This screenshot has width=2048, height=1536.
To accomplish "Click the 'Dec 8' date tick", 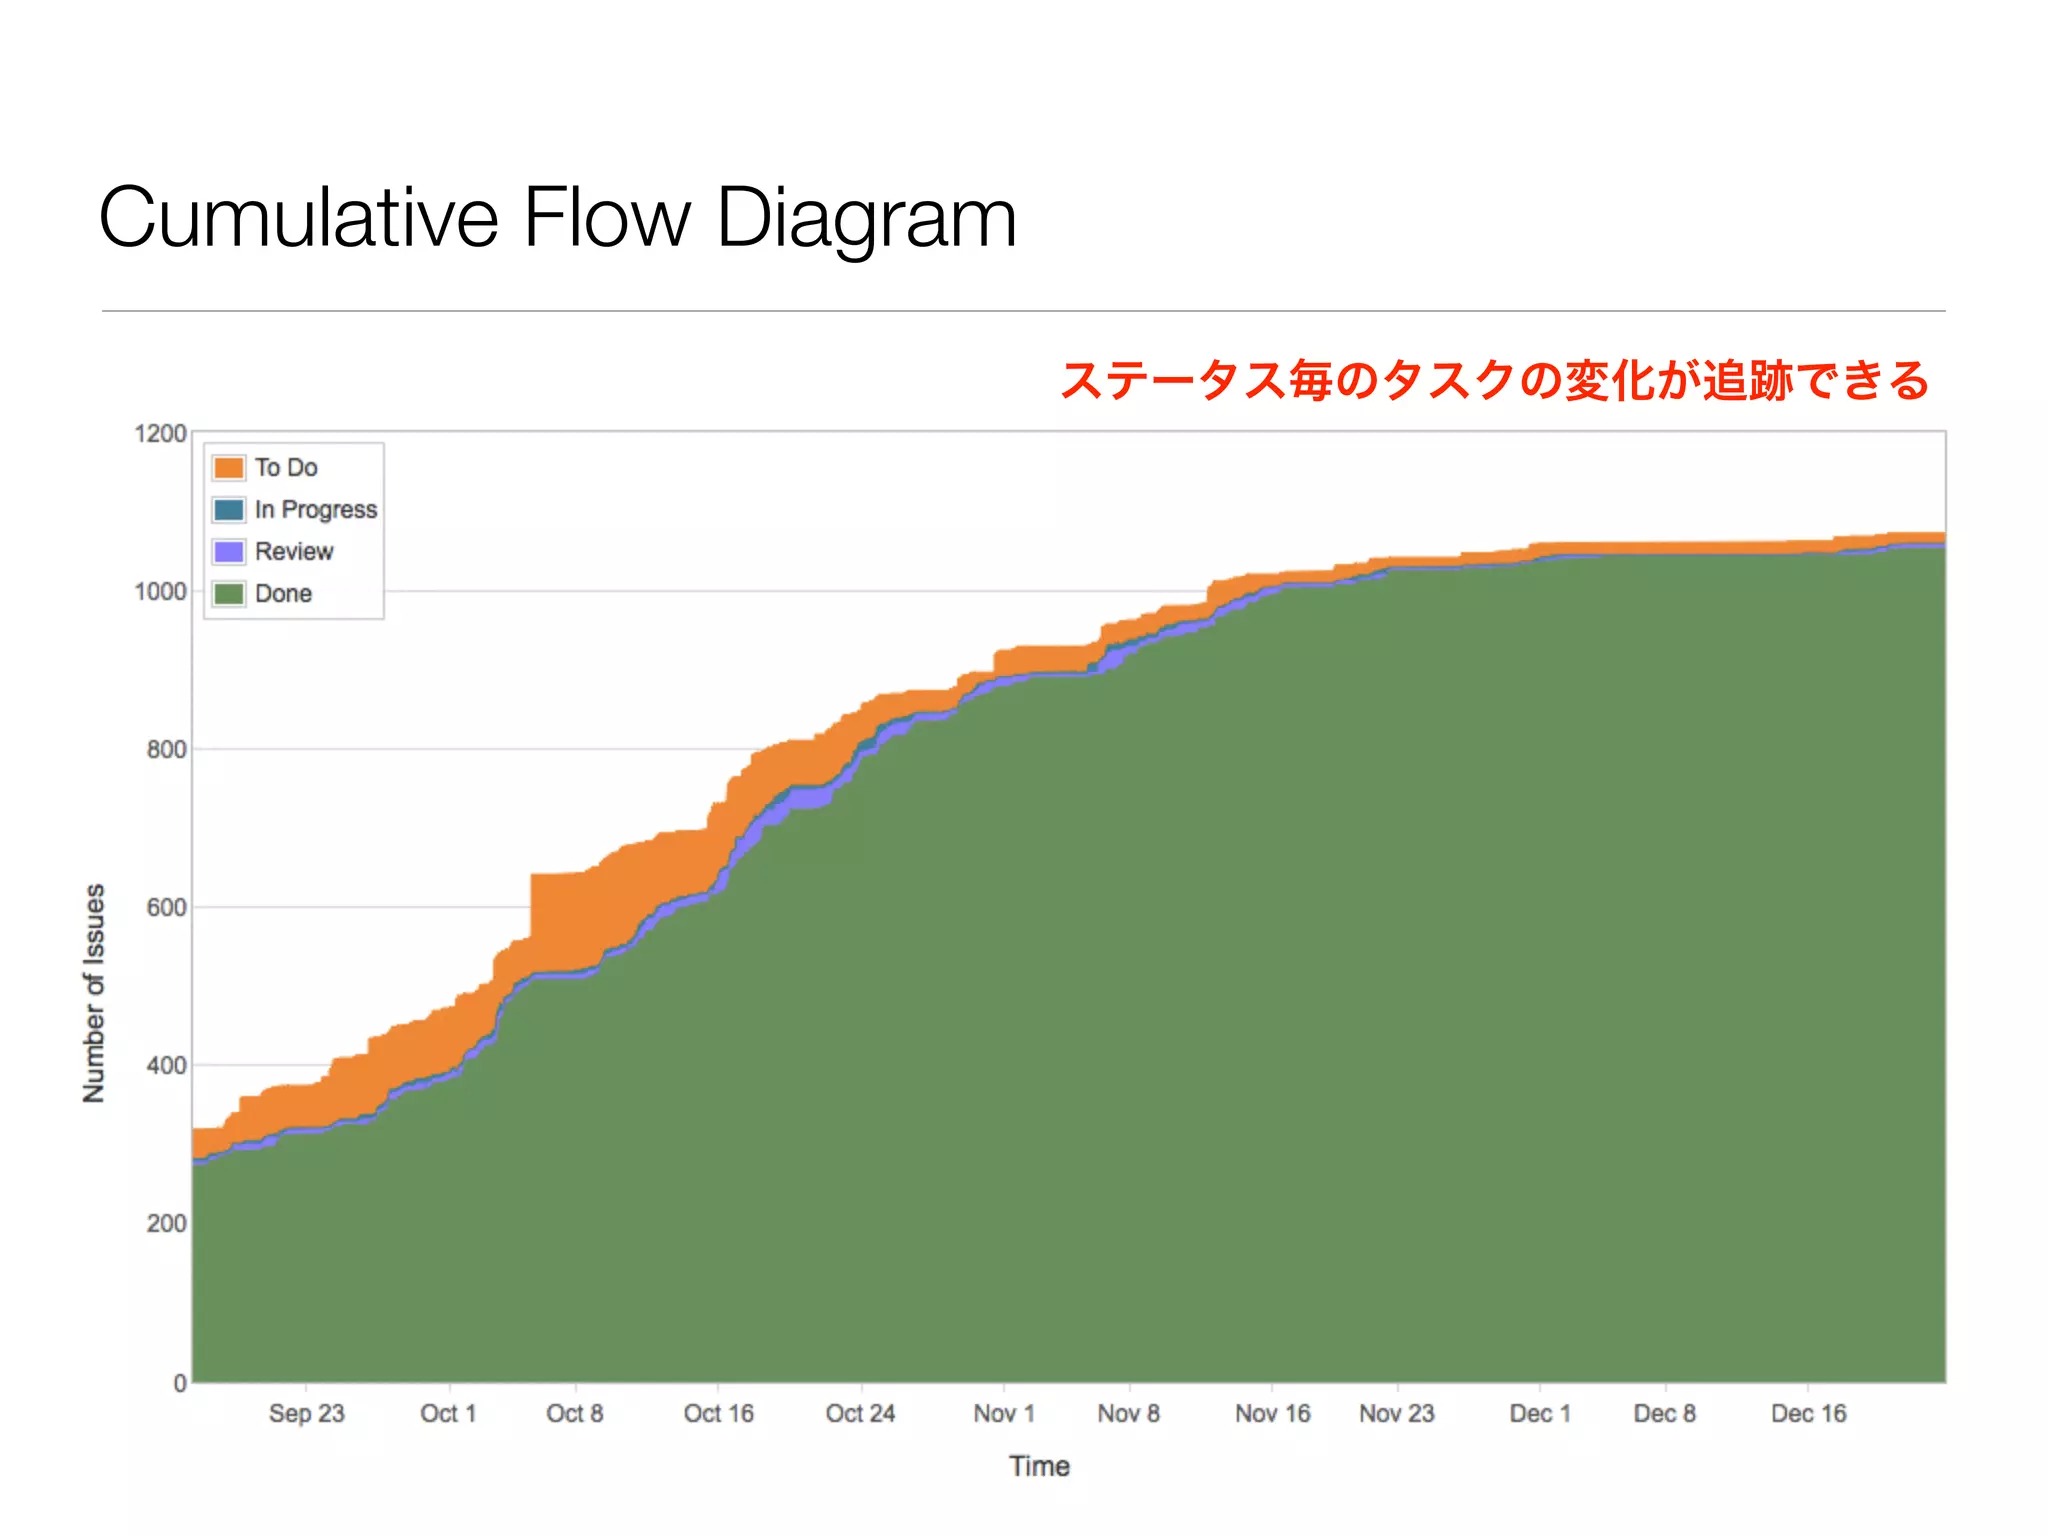I will [1665, 1414].
